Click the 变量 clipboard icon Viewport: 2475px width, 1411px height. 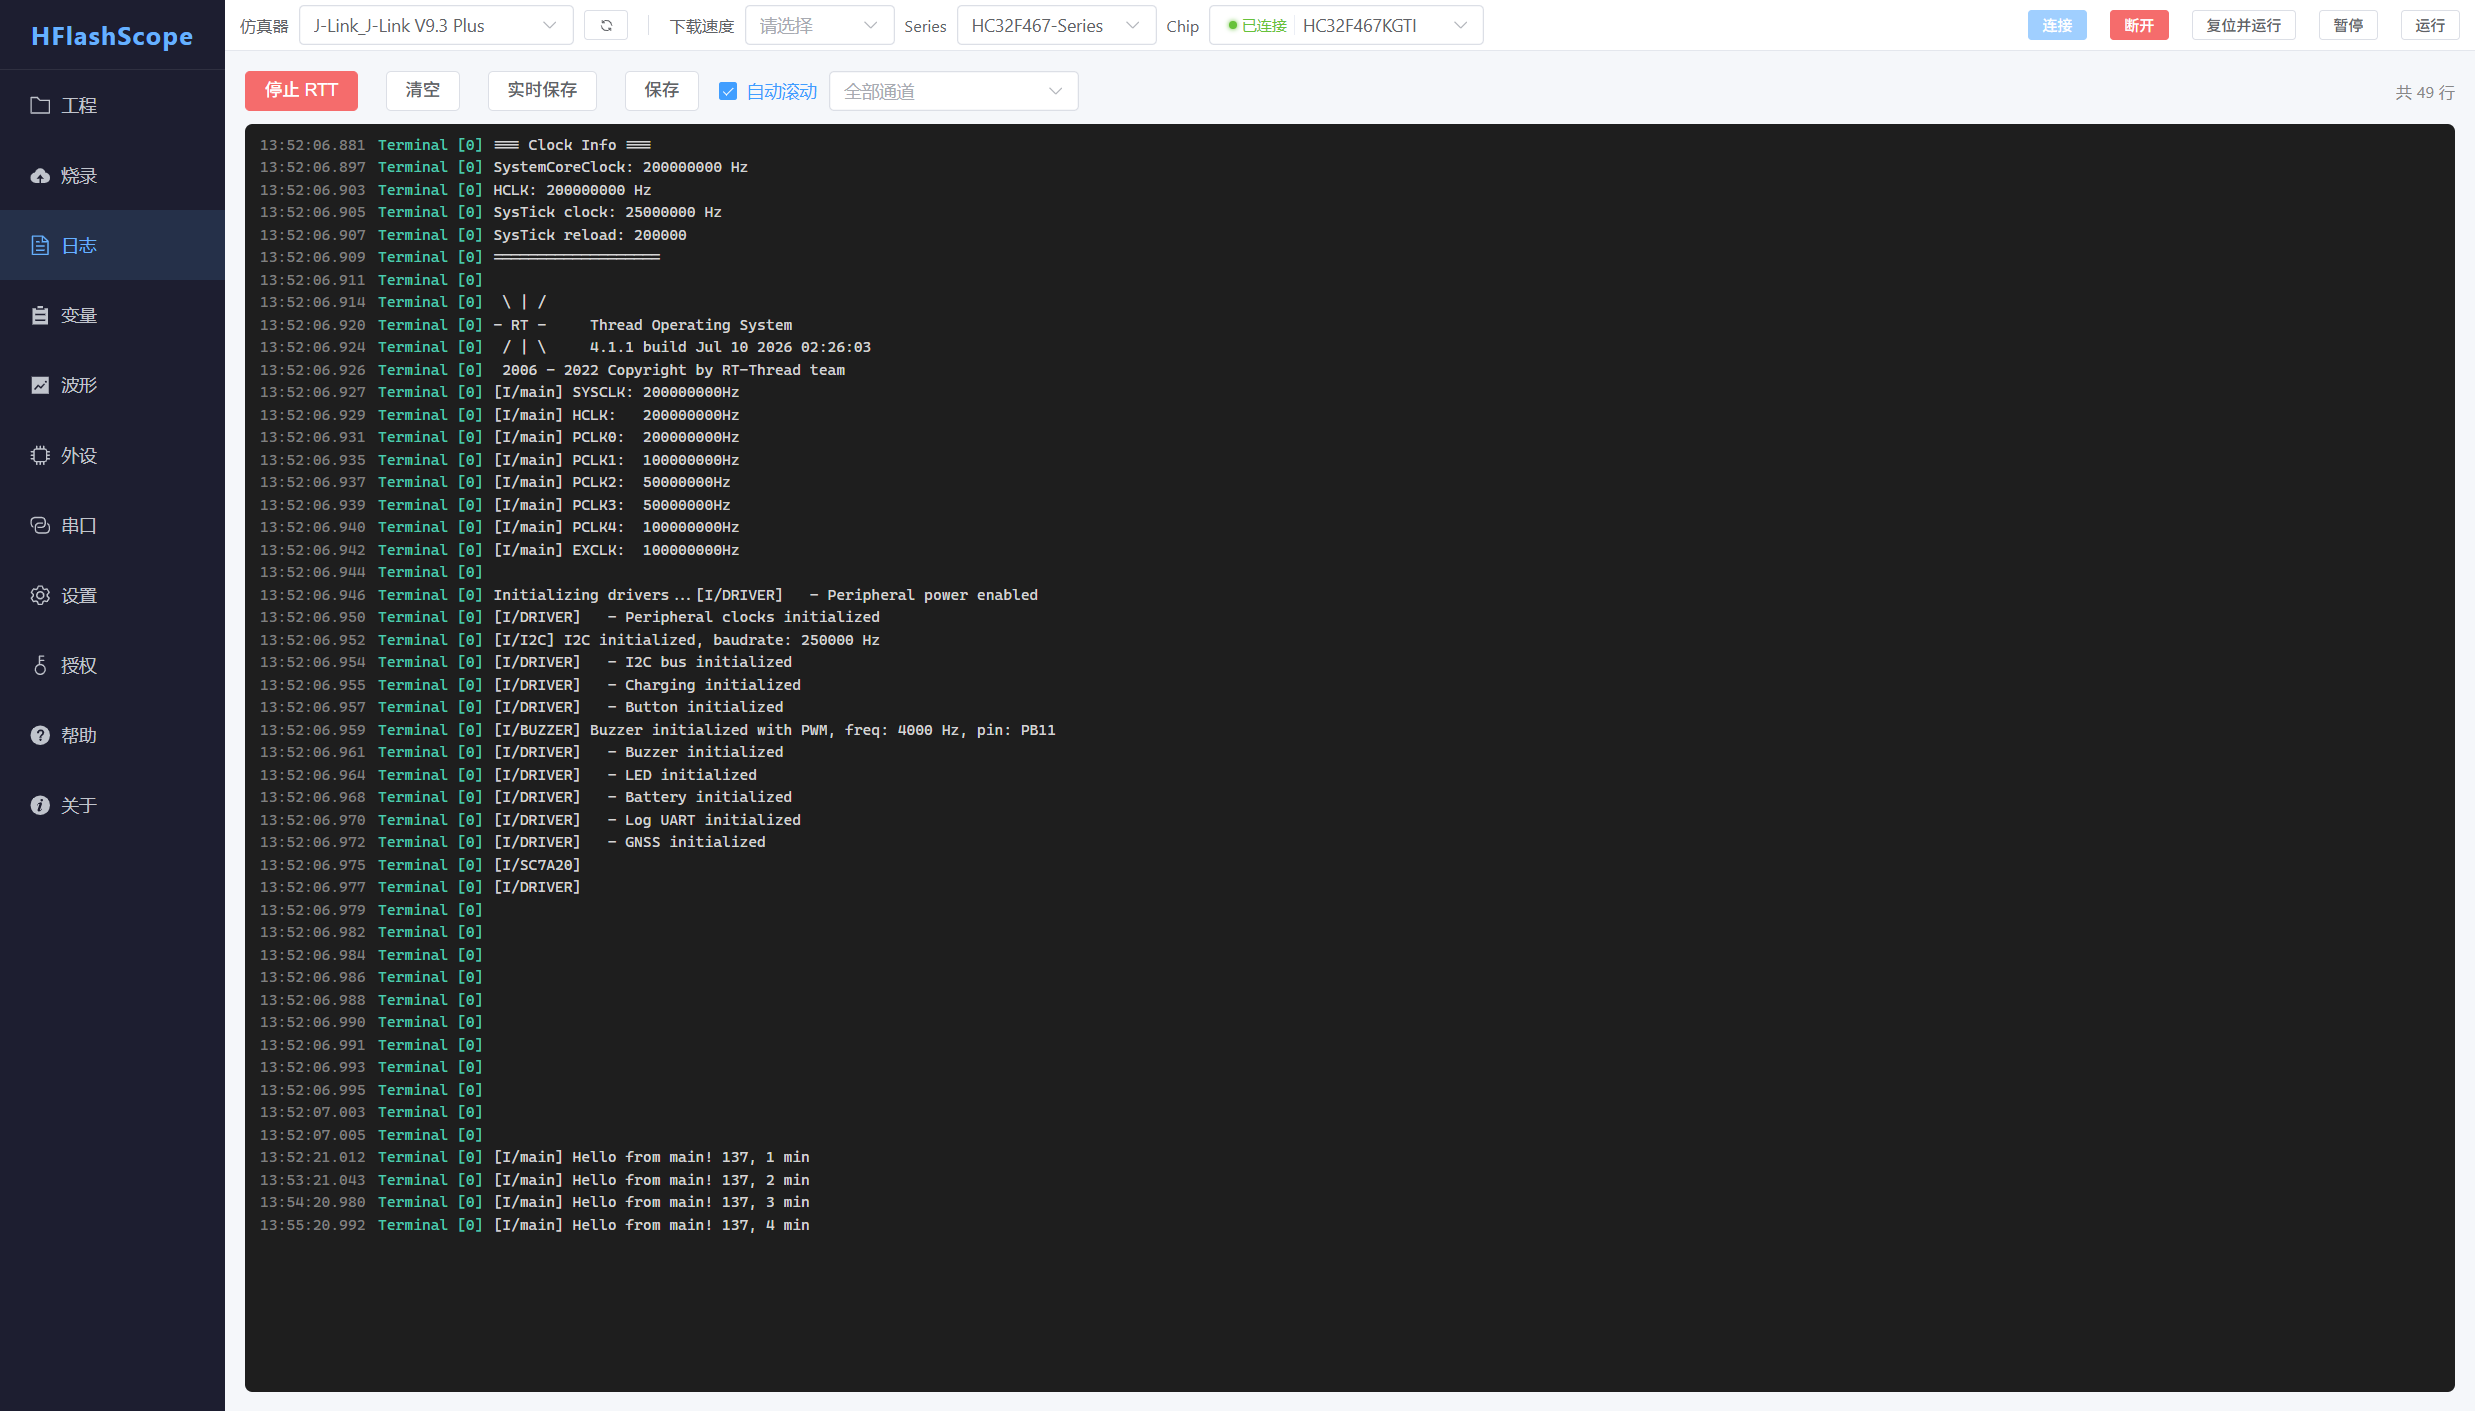pos(40,315)
